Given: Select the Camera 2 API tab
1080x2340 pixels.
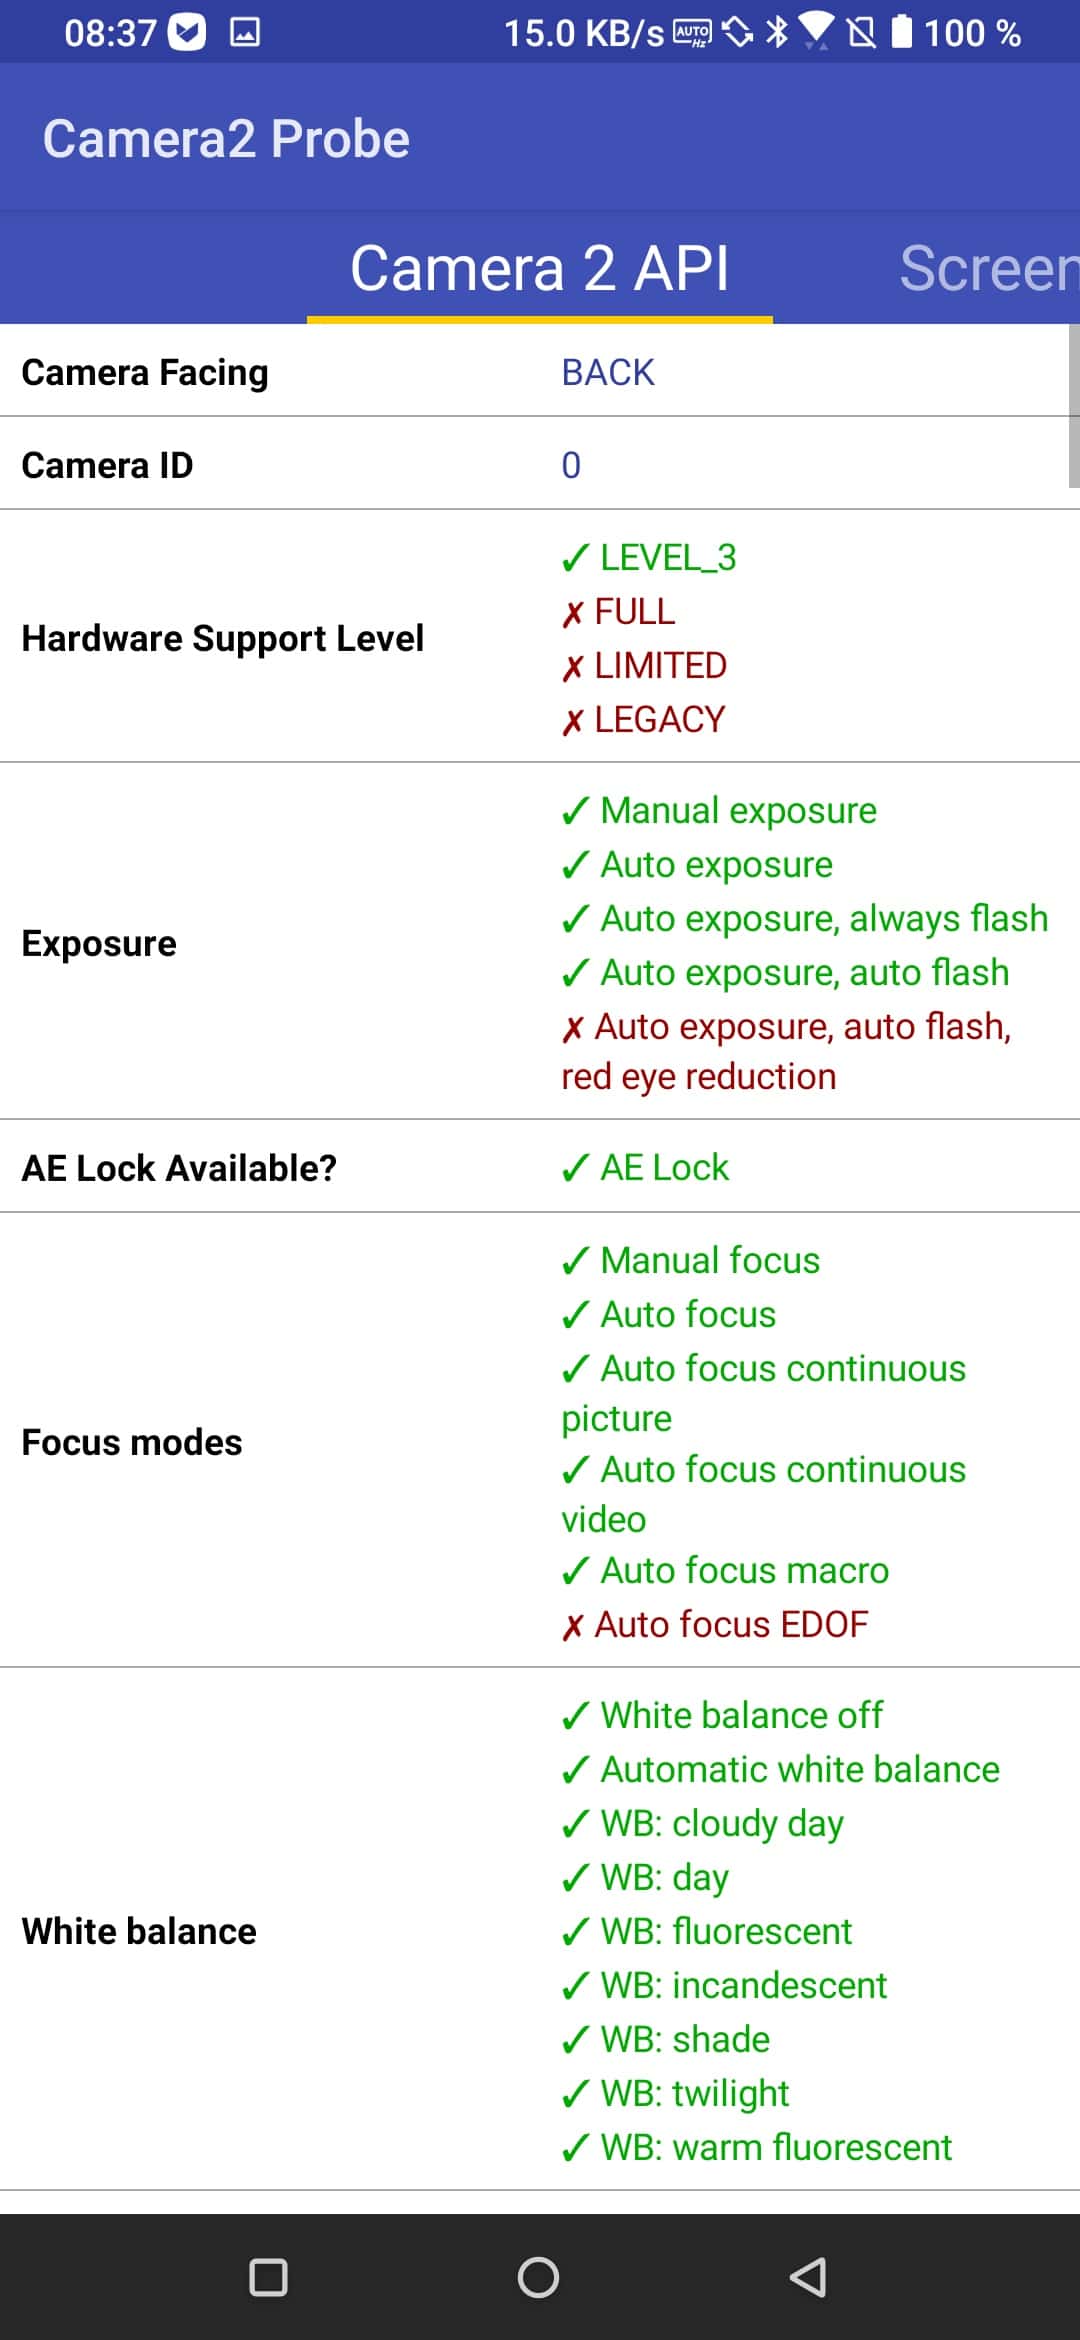Looking at the screenshot, I should click(x=540, y=268).
